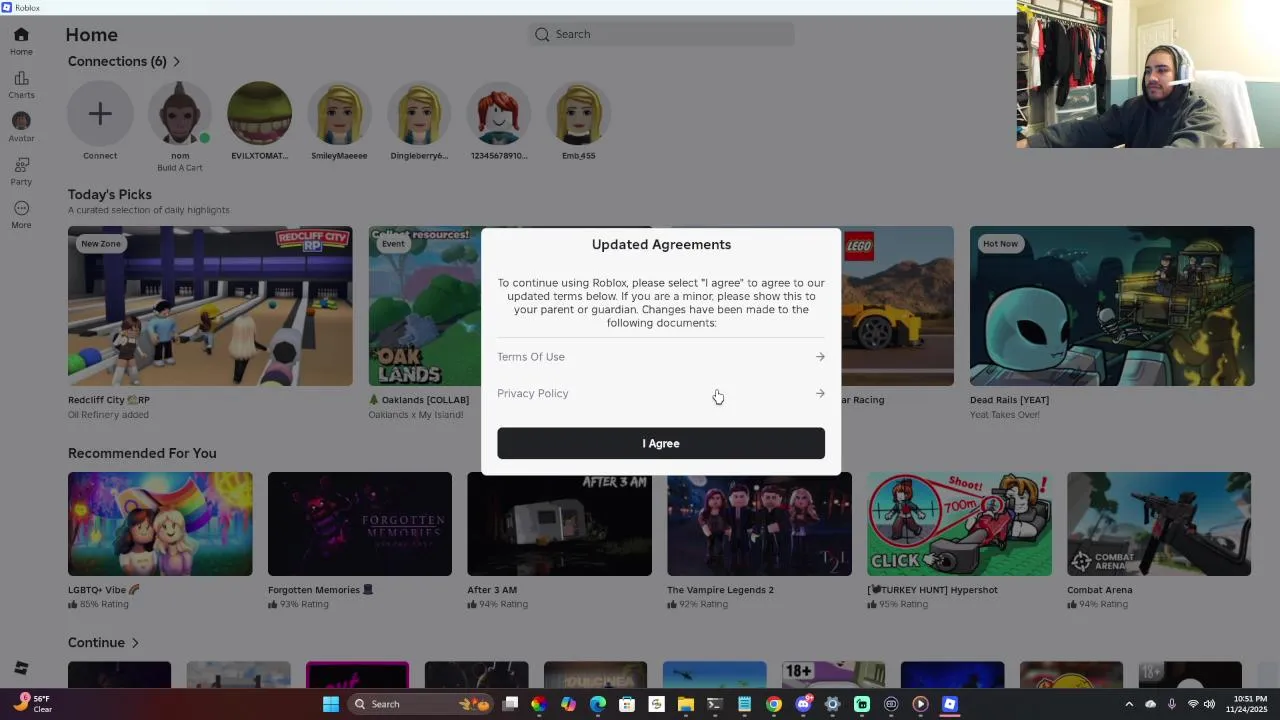The image size is (1280, 720).
Task: Open weather widget showing 56°F Clear
Action: (32, 704)
